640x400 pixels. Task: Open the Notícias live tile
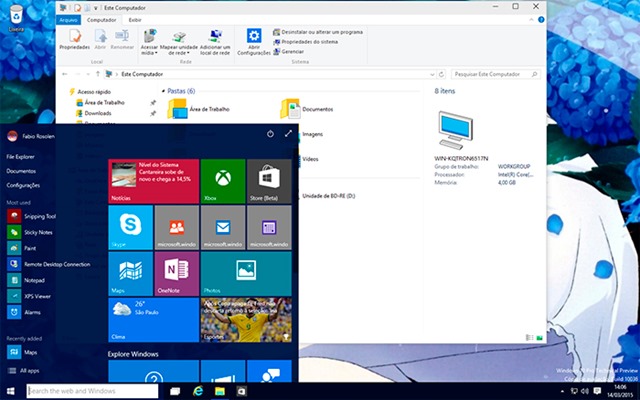[x=154, y=181]
